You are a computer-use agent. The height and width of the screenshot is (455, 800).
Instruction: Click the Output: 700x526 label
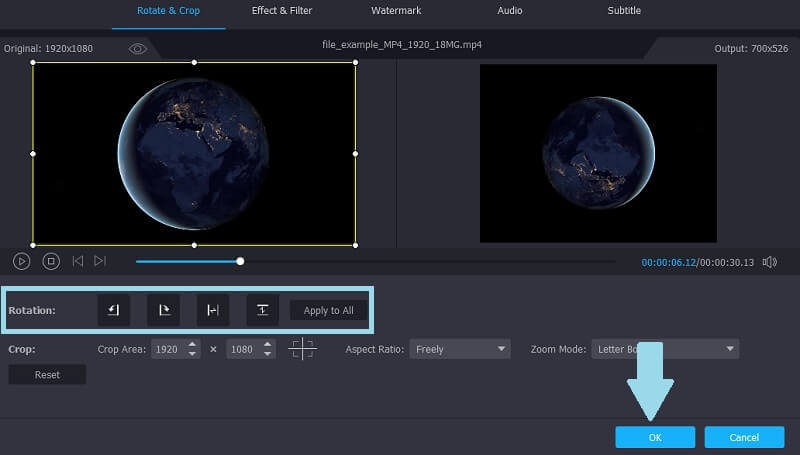[x=751, y=48]
